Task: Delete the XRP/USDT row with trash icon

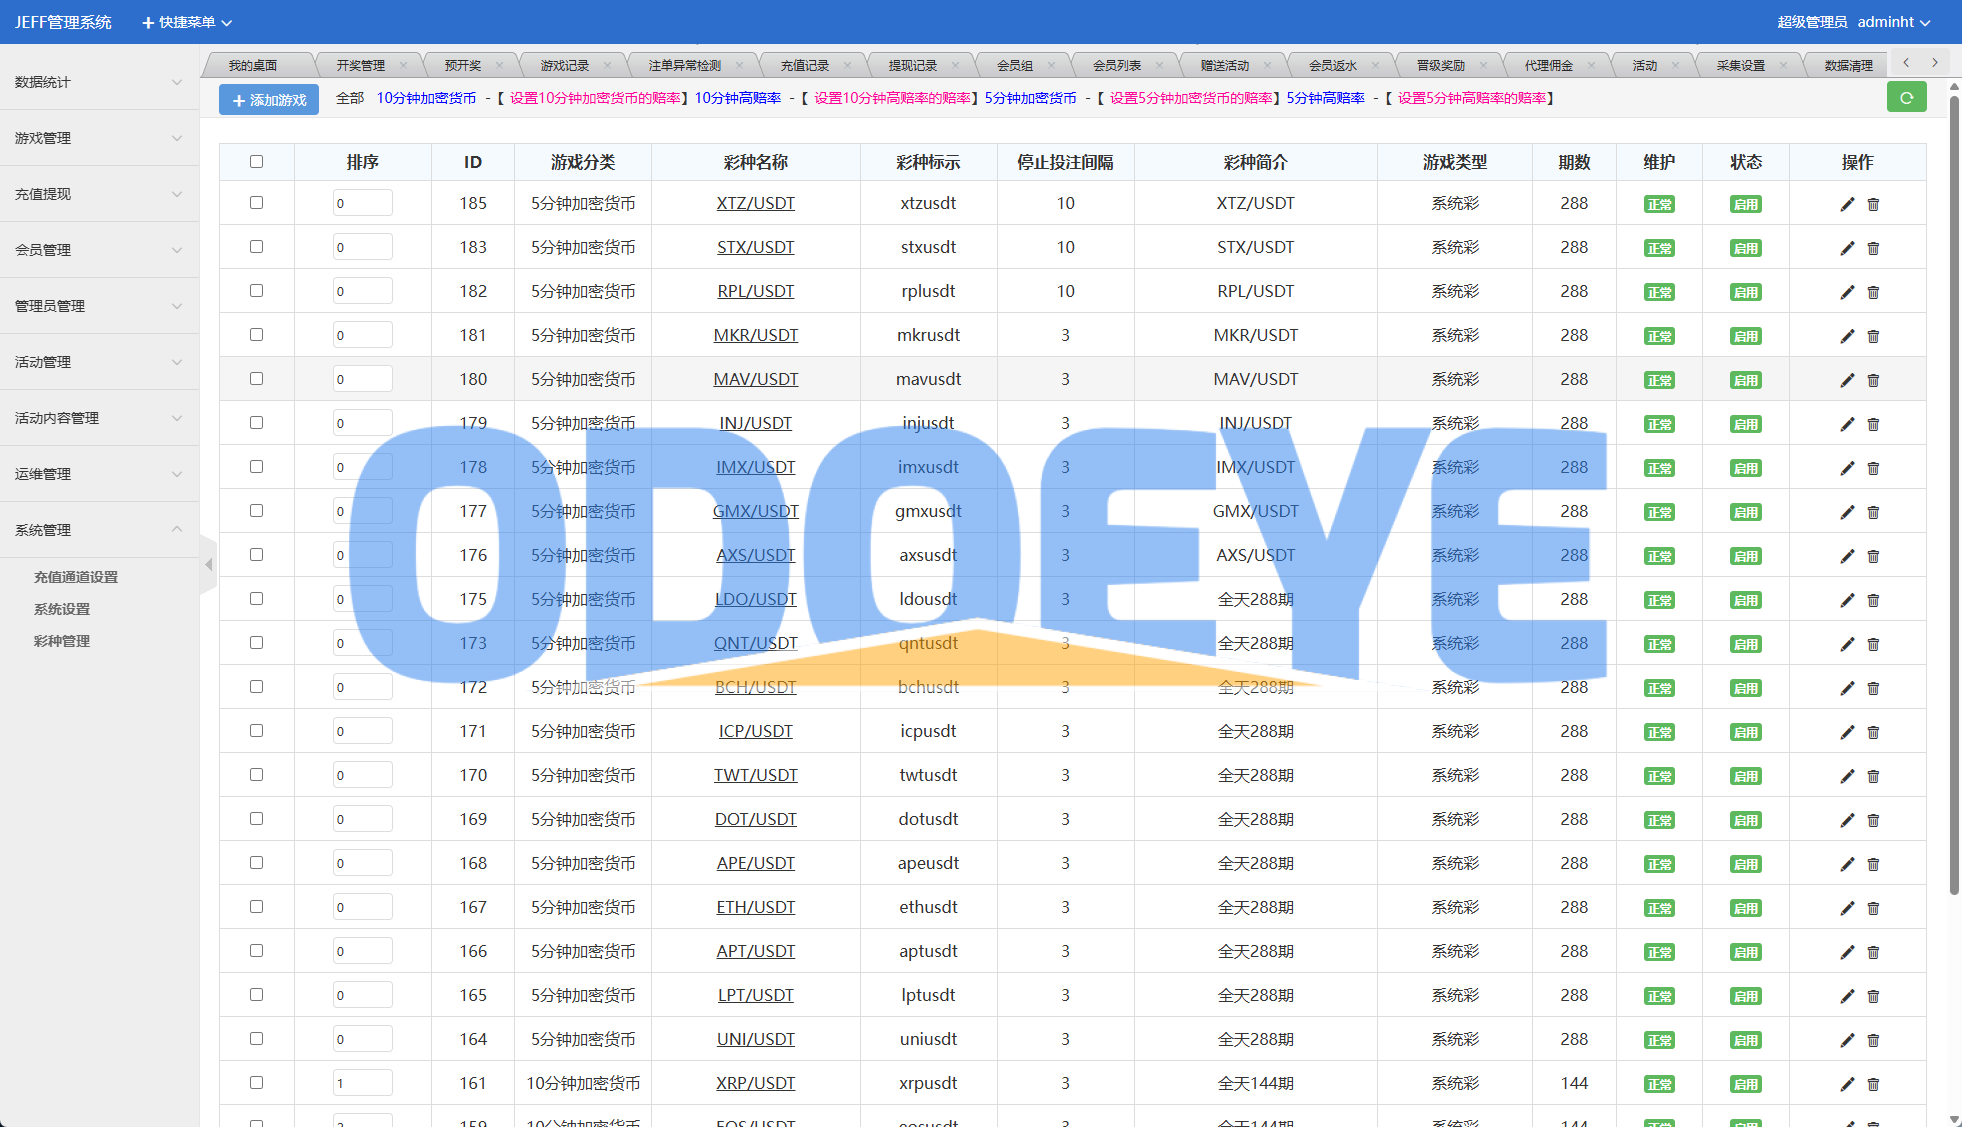Action: [x=1873, y=1084]
